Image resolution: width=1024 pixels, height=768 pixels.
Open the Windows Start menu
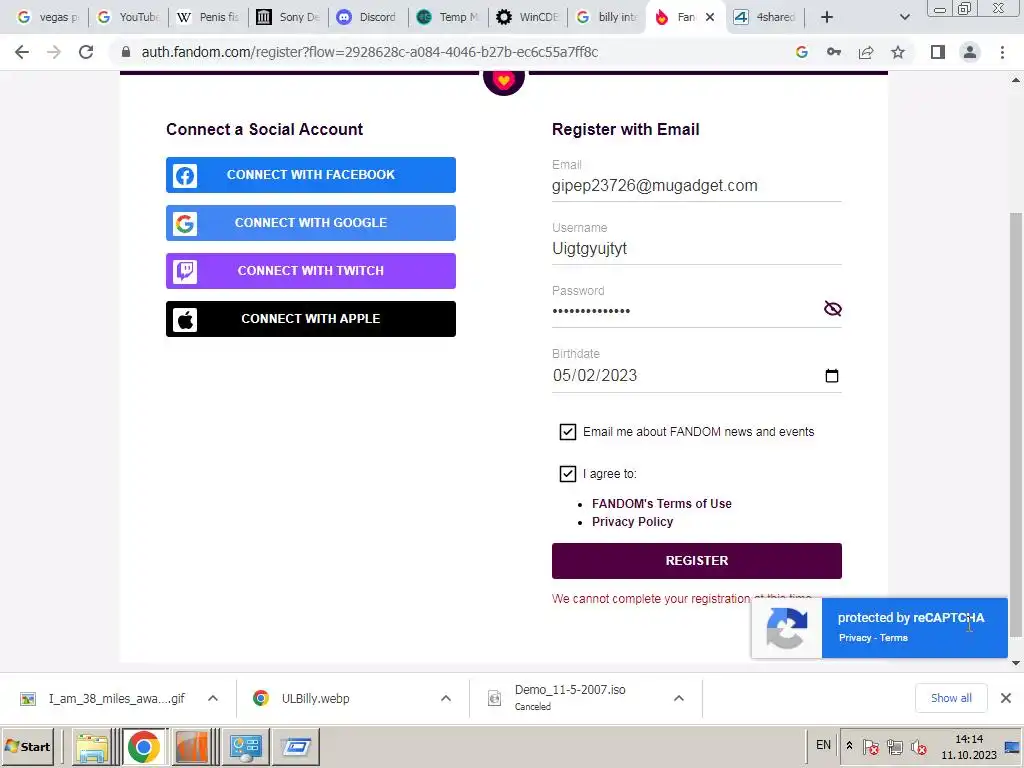28,746
